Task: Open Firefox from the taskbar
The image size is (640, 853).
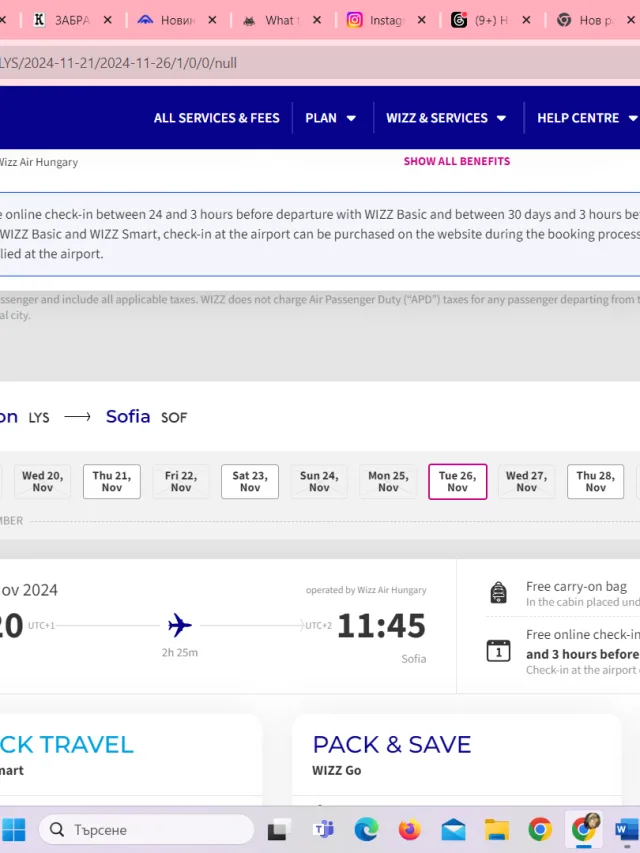Action: tap(409, 830)
